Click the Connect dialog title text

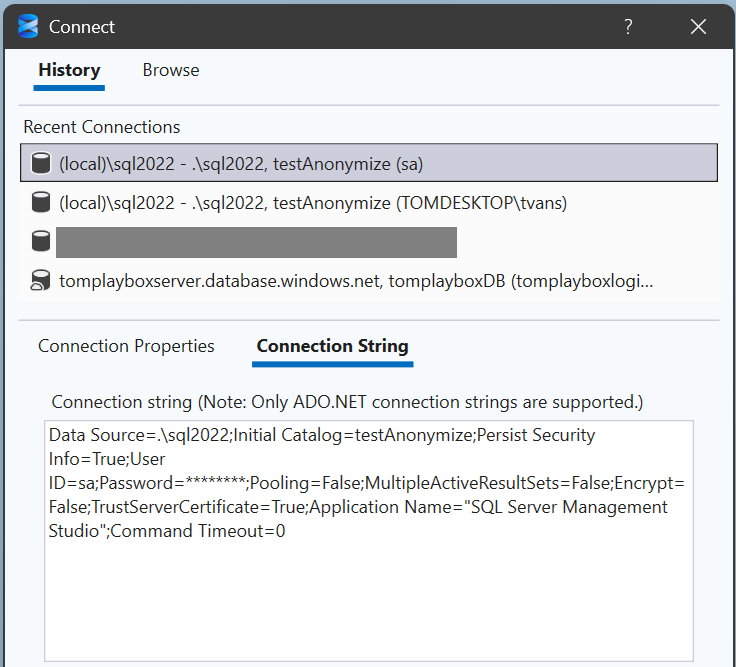pos(82,27)
